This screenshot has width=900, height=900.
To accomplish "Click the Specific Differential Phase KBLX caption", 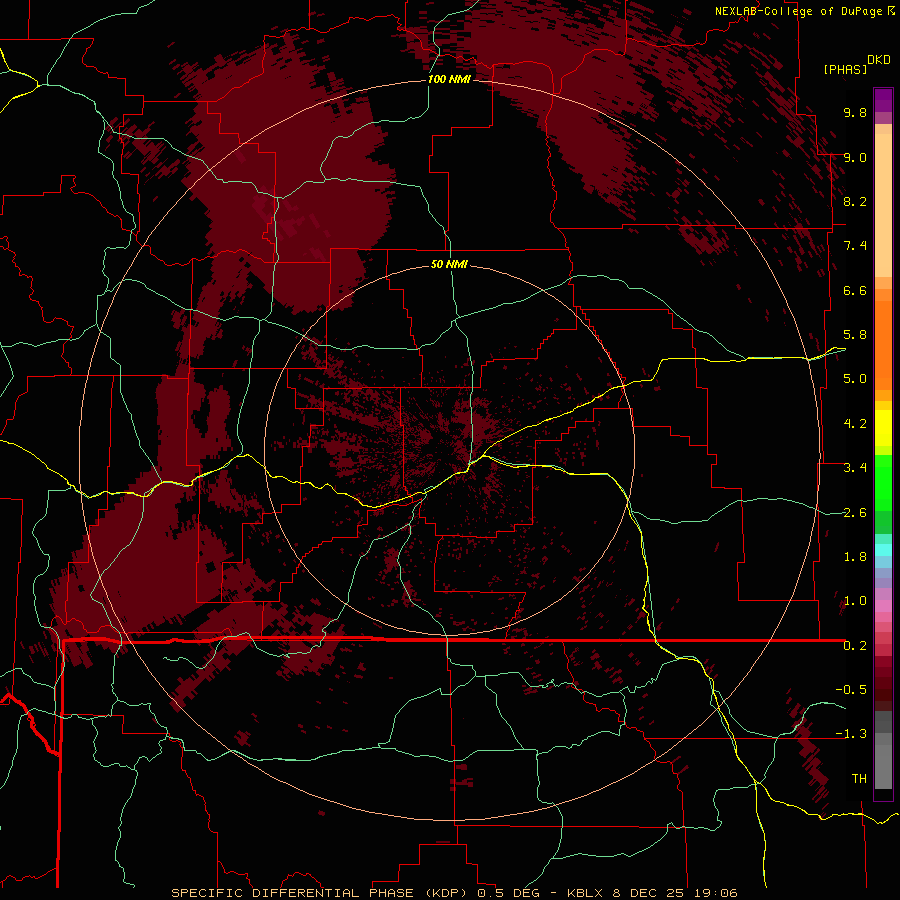I will pyautogui.click(x=454, y=893).
